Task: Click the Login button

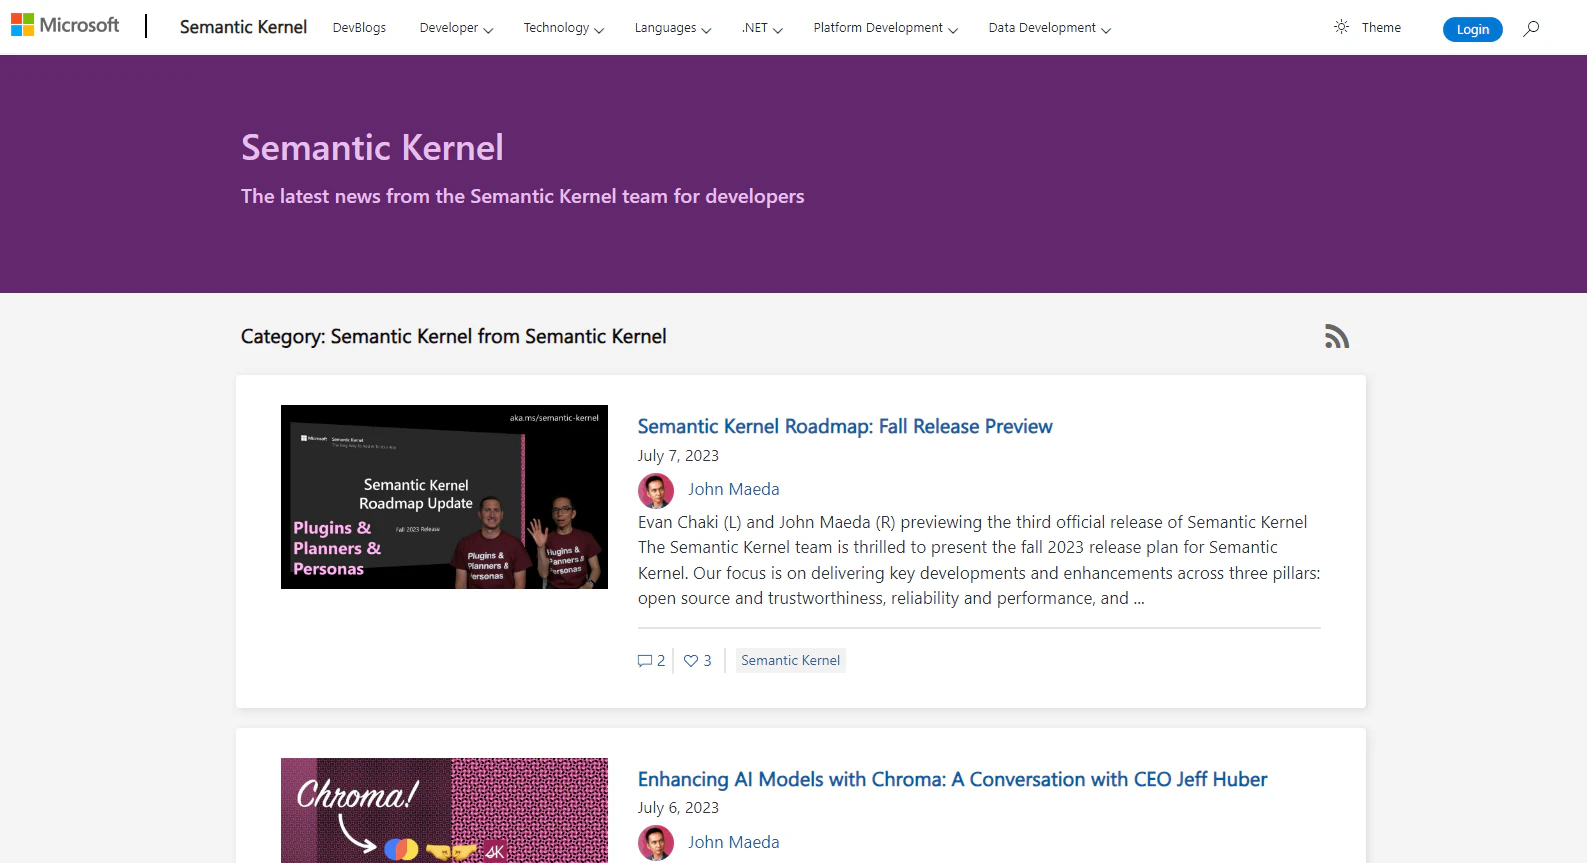Action: click(1472, 29)
